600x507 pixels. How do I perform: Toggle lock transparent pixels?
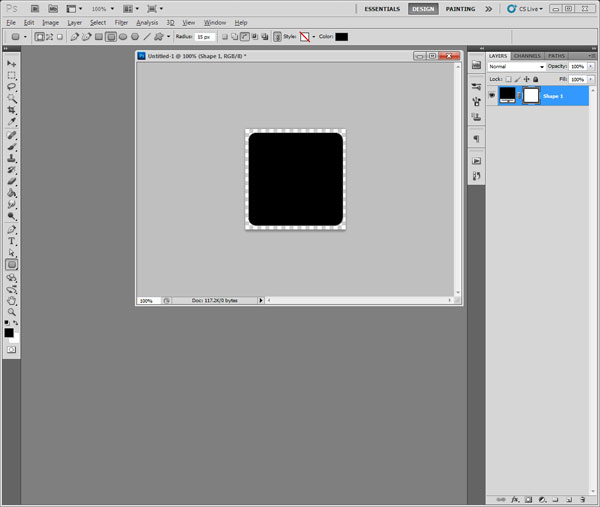pos(508,79)
